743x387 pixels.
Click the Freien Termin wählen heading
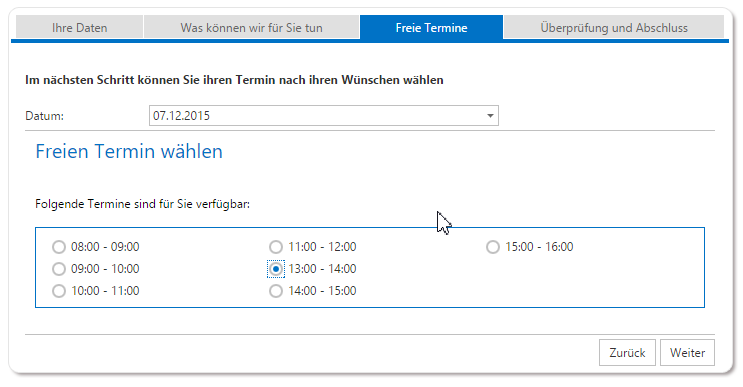coord(129,152)
